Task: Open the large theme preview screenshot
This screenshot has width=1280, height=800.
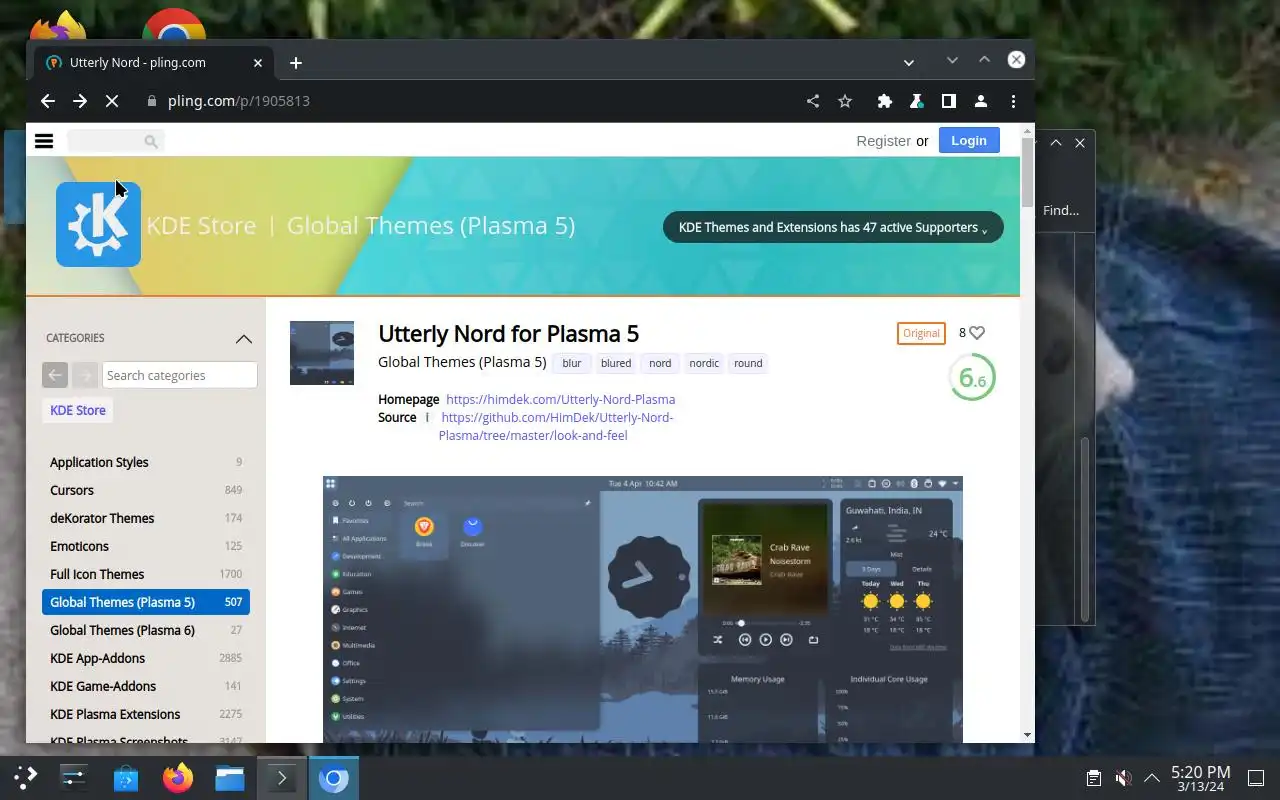Action: click(x=643, y=609)
